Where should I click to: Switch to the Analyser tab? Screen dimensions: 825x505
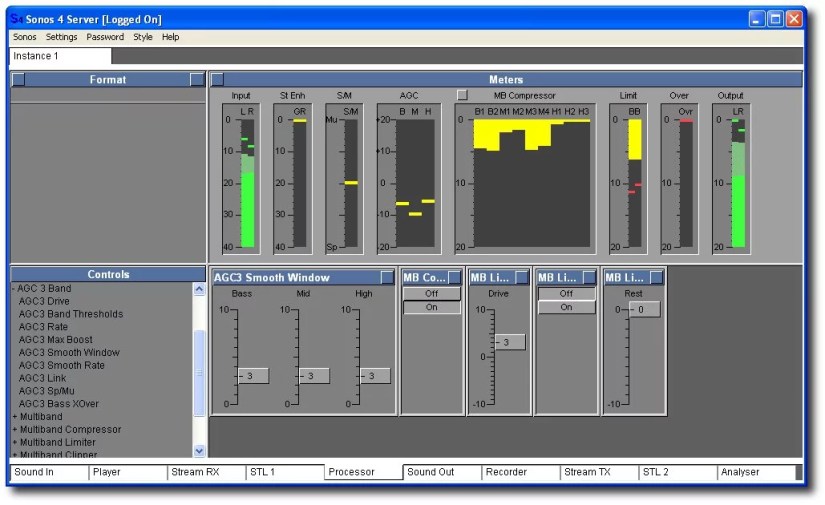pos(740,472)
